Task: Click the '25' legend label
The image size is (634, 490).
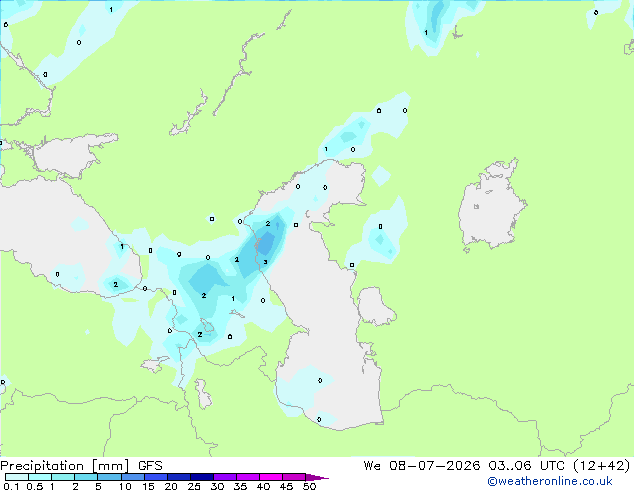Action: point(194,486)
